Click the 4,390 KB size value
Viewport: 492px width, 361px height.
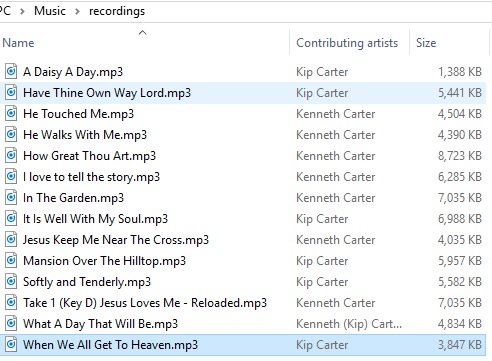[460, 135]
